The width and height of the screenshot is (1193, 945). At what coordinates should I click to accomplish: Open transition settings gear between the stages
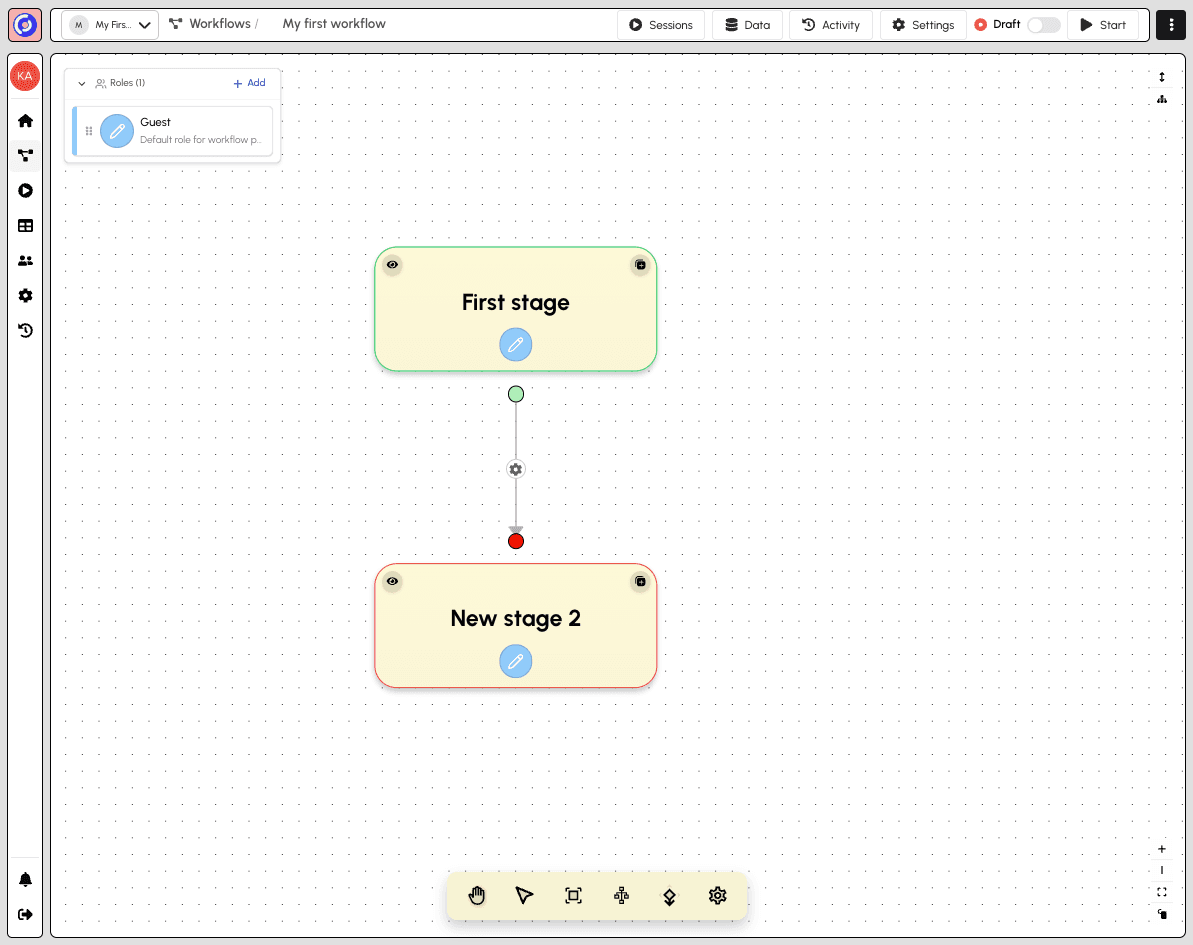pos(515,468)
